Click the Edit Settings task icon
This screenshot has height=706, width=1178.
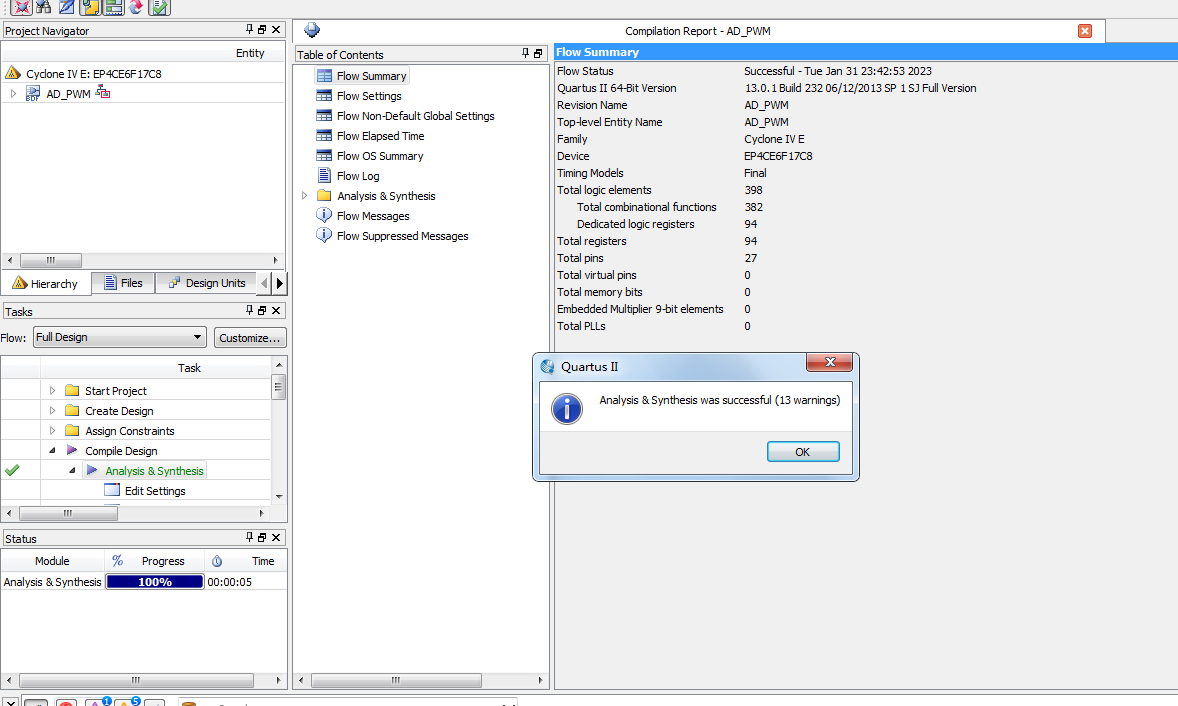pyautogui.click(x=112, y=490)
